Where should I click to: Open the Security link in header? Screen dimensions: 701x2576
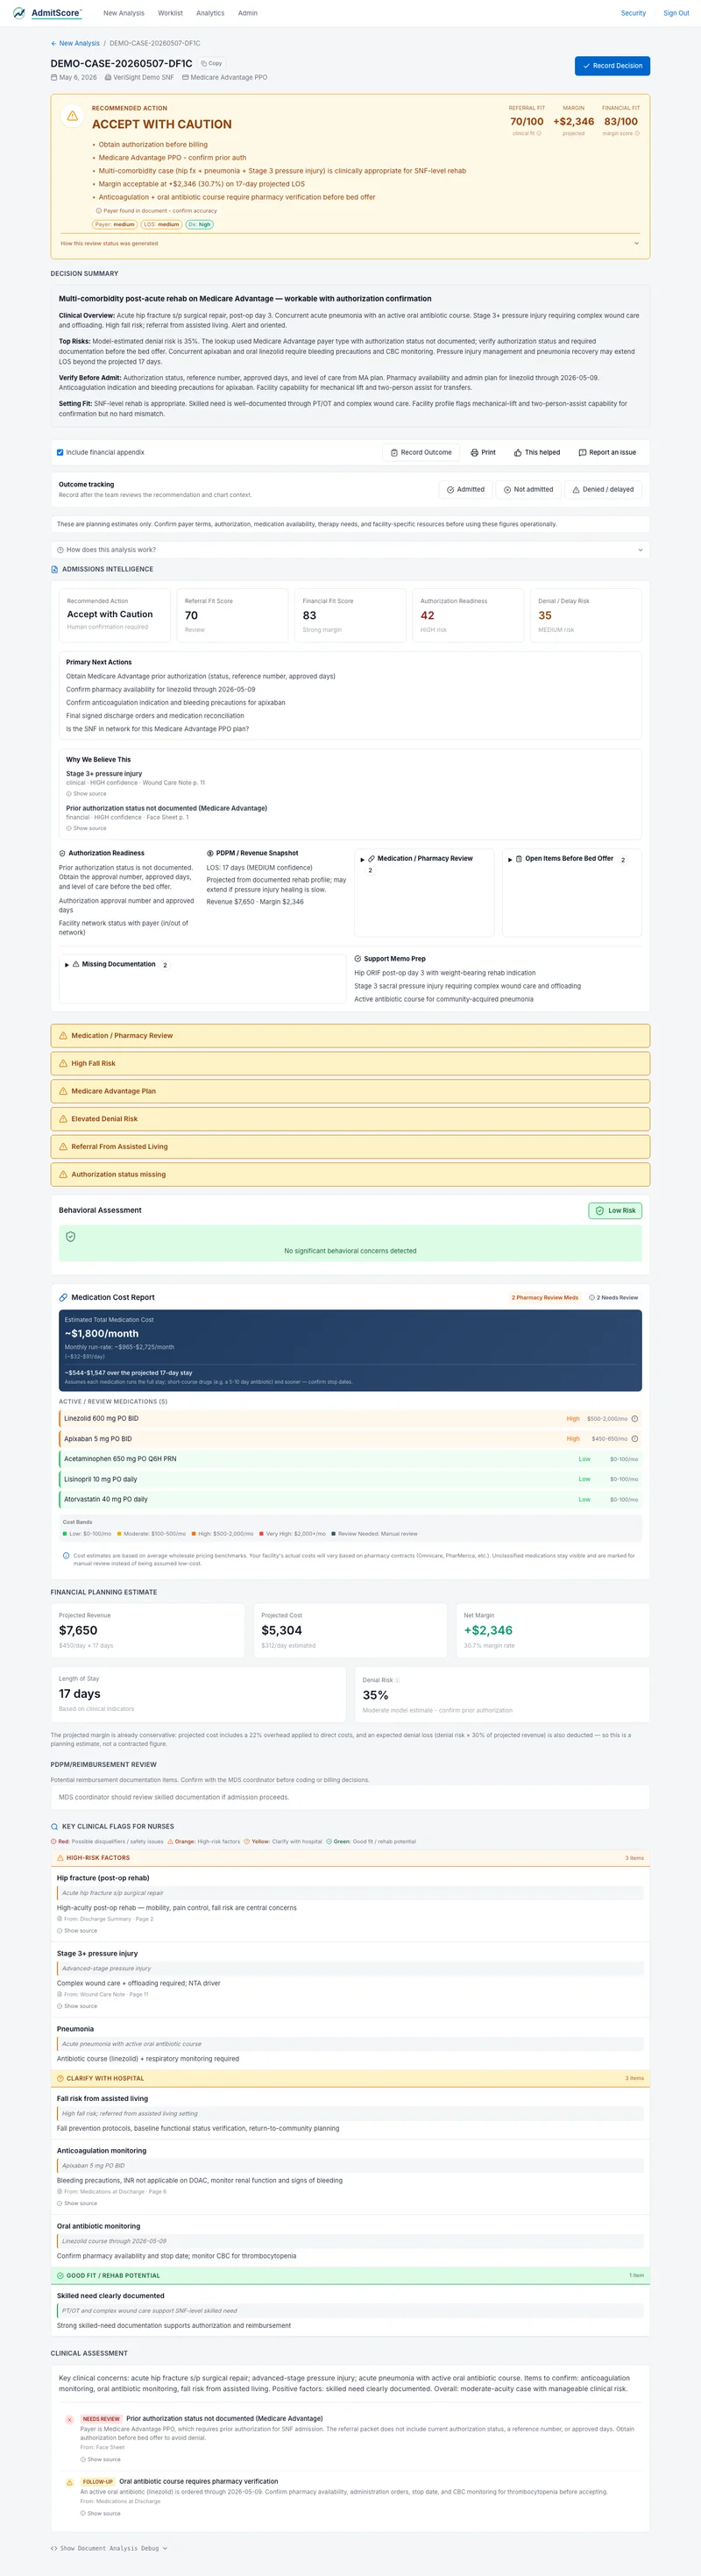coord(633,13)
